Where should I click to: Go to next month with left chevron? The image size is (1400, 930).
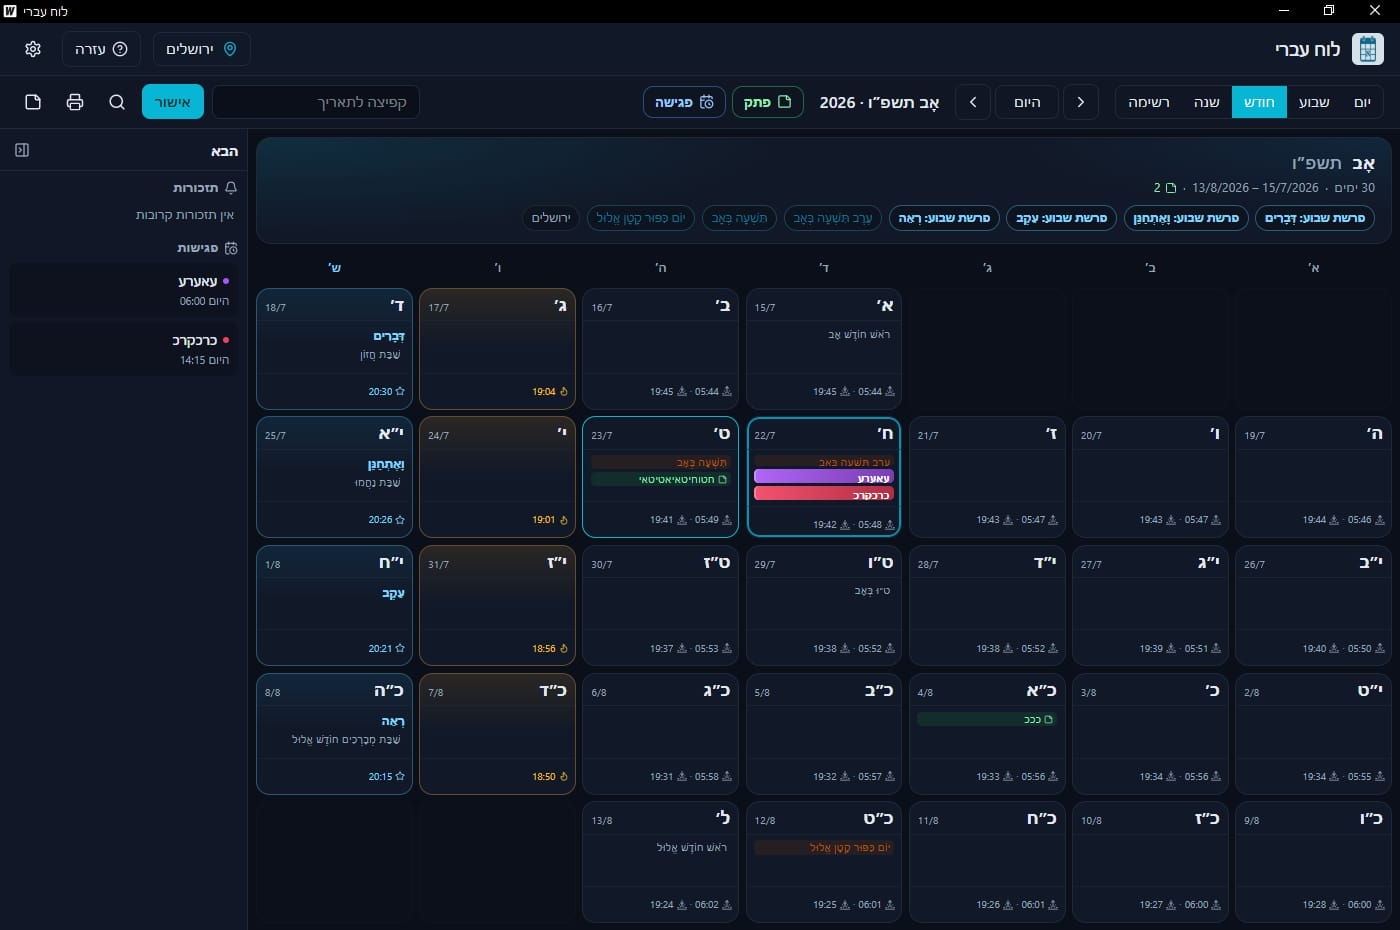[x=973, y=102]
